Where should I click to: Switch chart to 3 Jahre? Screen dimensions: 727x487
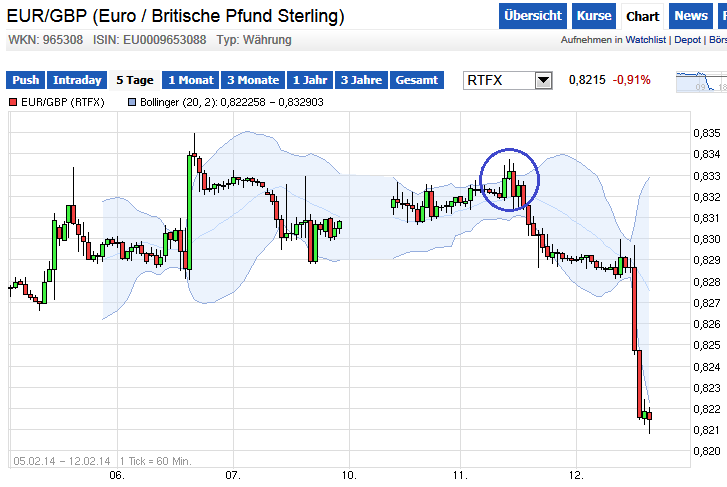pos(361,80)
